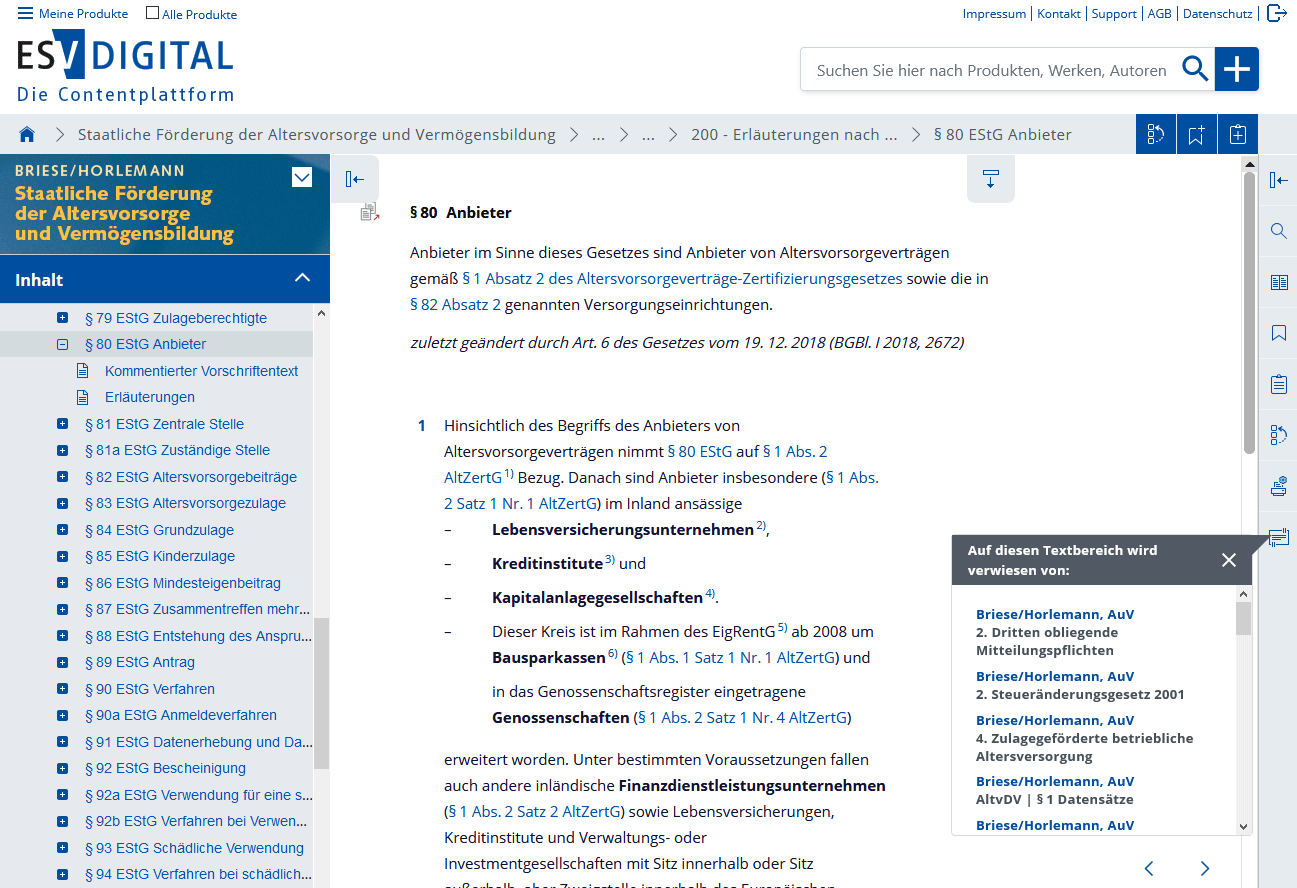Click the print icon in right sidebar

1278,487
